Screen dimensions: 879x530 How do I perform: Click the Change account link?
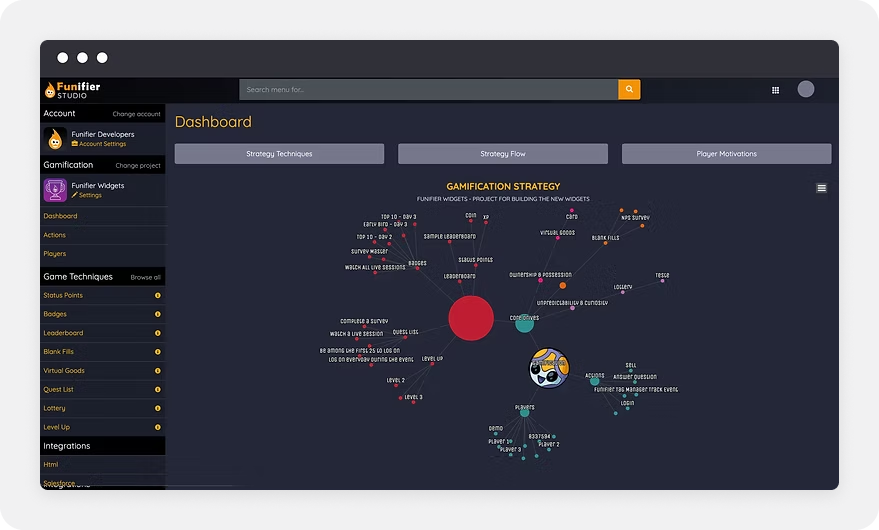[136, 114]
